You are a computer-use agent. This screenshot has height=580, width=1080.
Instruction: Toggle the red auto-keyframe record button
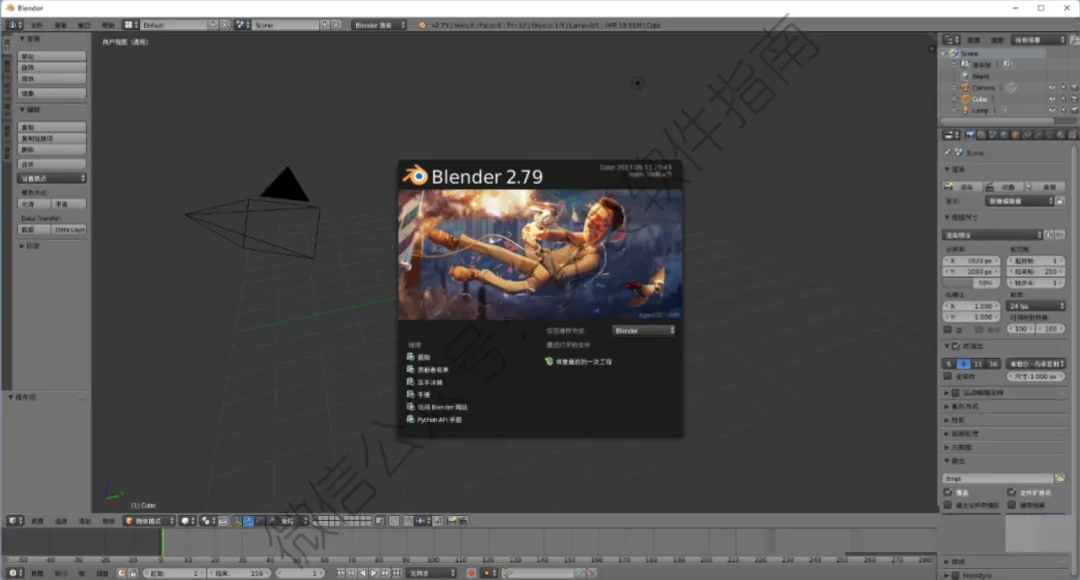(x=472, y=572)
